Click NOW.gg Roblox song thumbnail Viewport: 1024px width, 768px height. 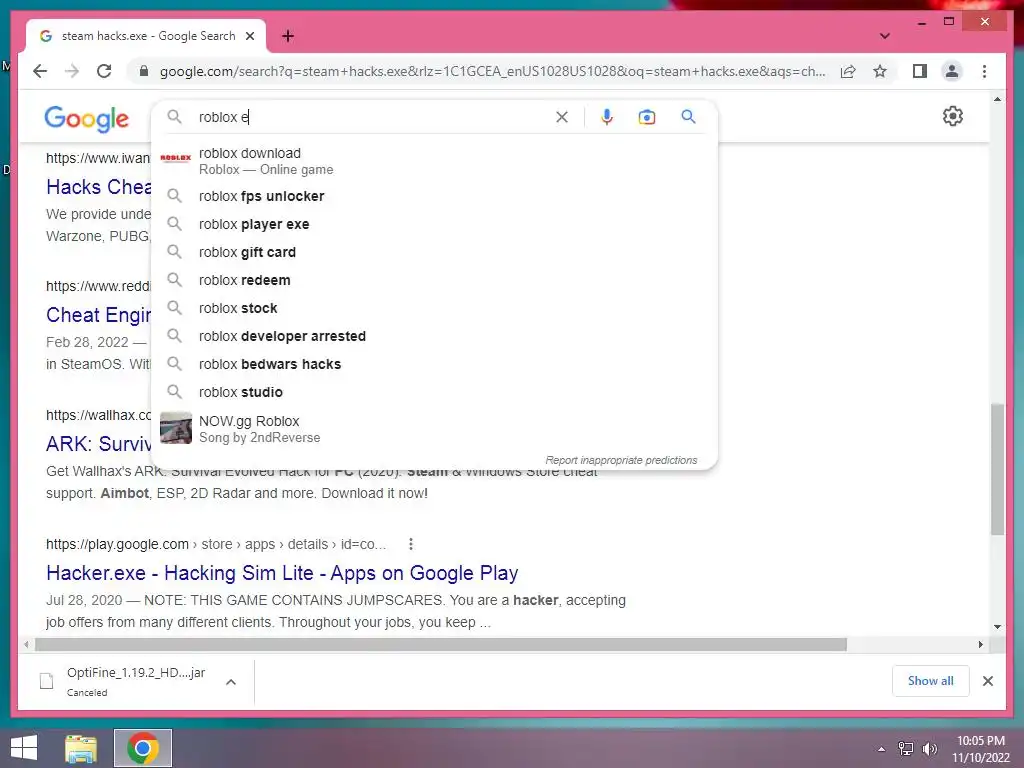click(x=176, y=428)
